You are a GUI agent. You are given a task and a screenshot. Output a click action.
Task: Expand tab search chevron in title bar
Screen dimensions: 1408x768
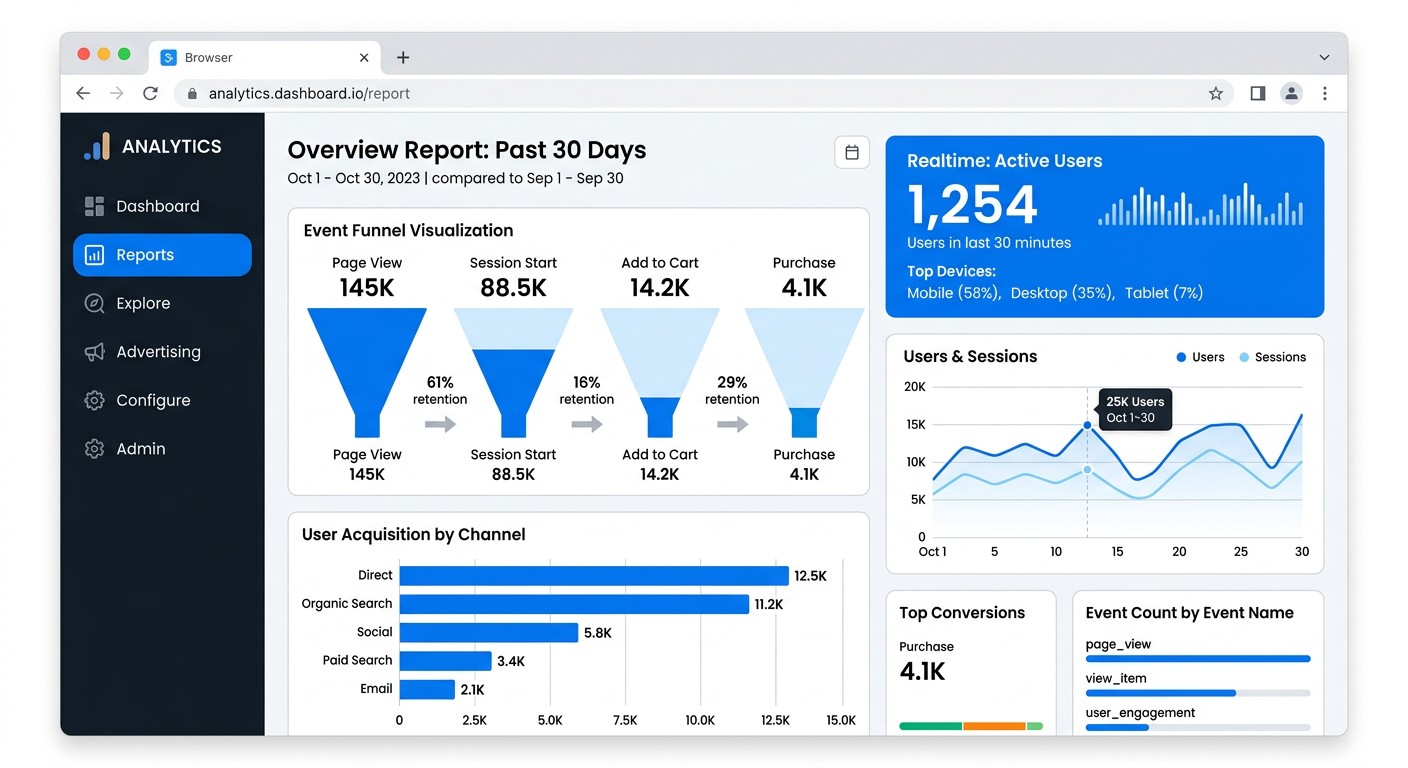(x=1324, y=58)
